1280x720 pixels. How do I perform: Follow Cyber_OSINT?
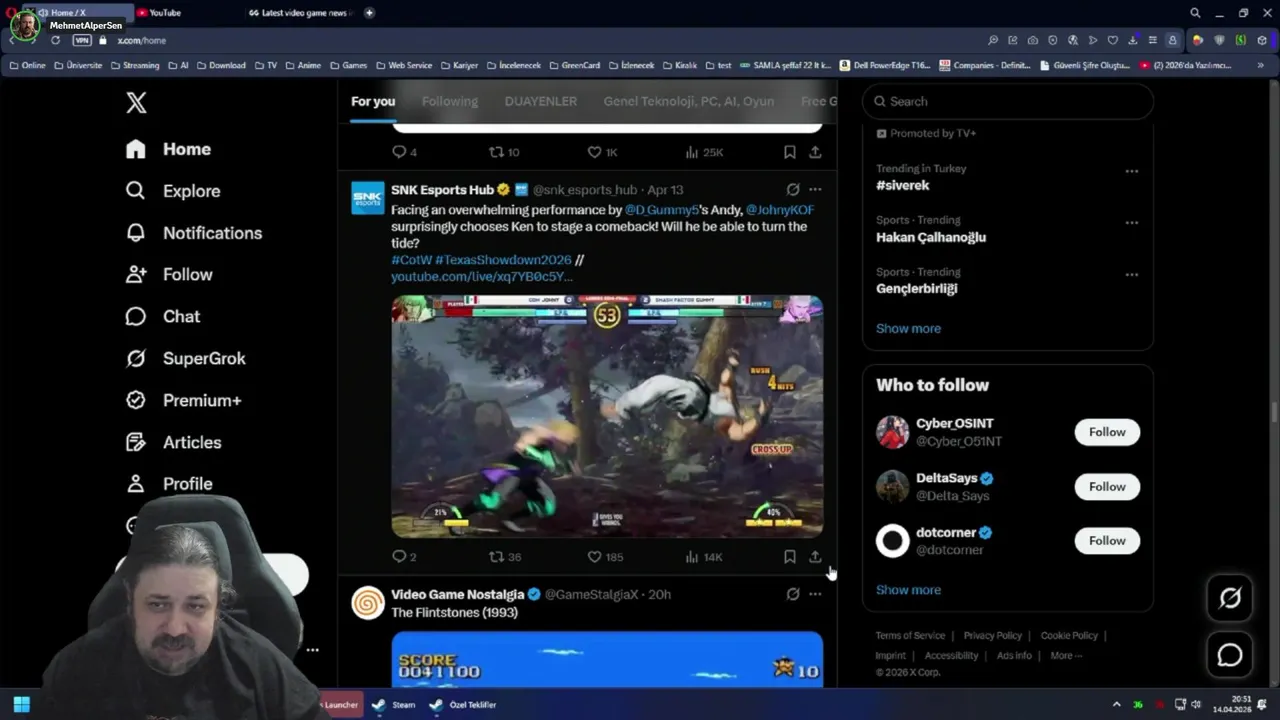pyautogui.click(x=1107, y=432)
